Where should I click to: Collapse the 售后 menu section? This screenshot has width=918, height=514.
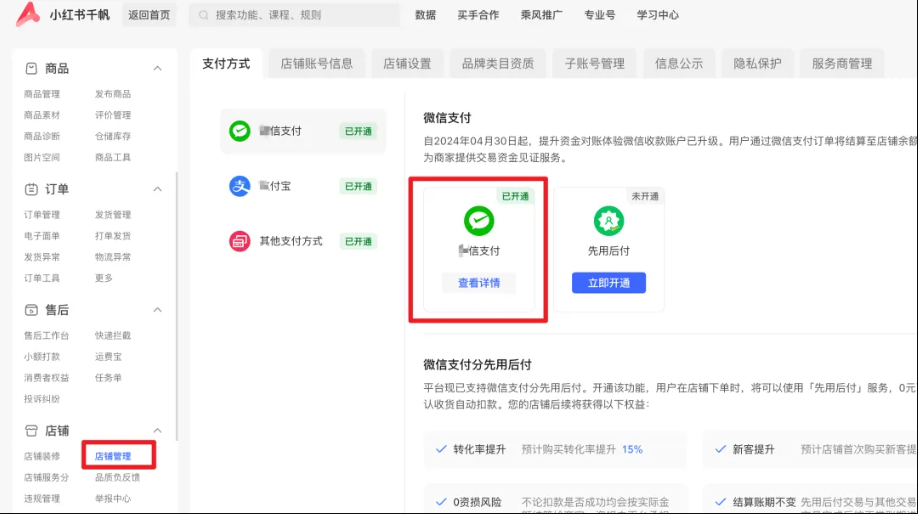[157, 310]
